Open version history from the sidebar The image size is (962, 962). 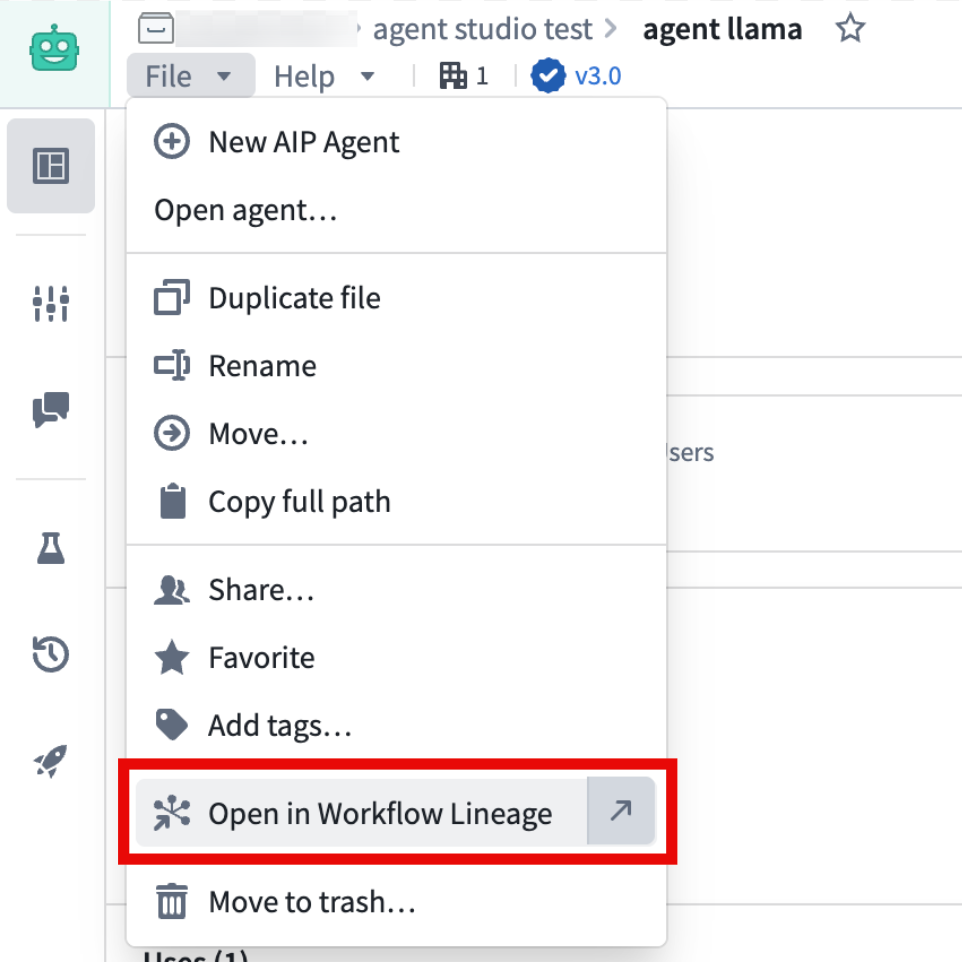point(50,653)
